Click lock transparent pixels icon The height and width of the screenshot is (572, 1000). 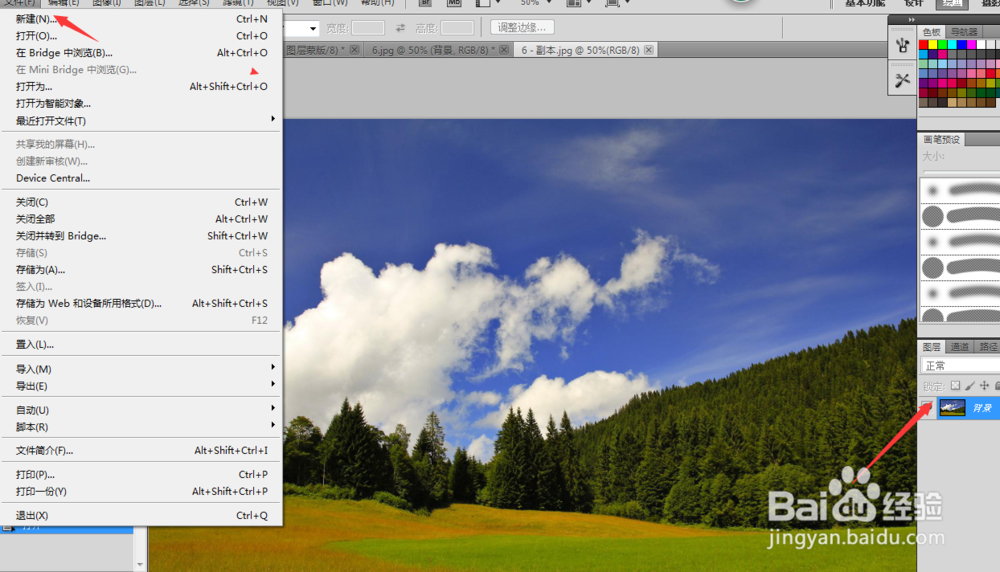(x=955, y=385)
